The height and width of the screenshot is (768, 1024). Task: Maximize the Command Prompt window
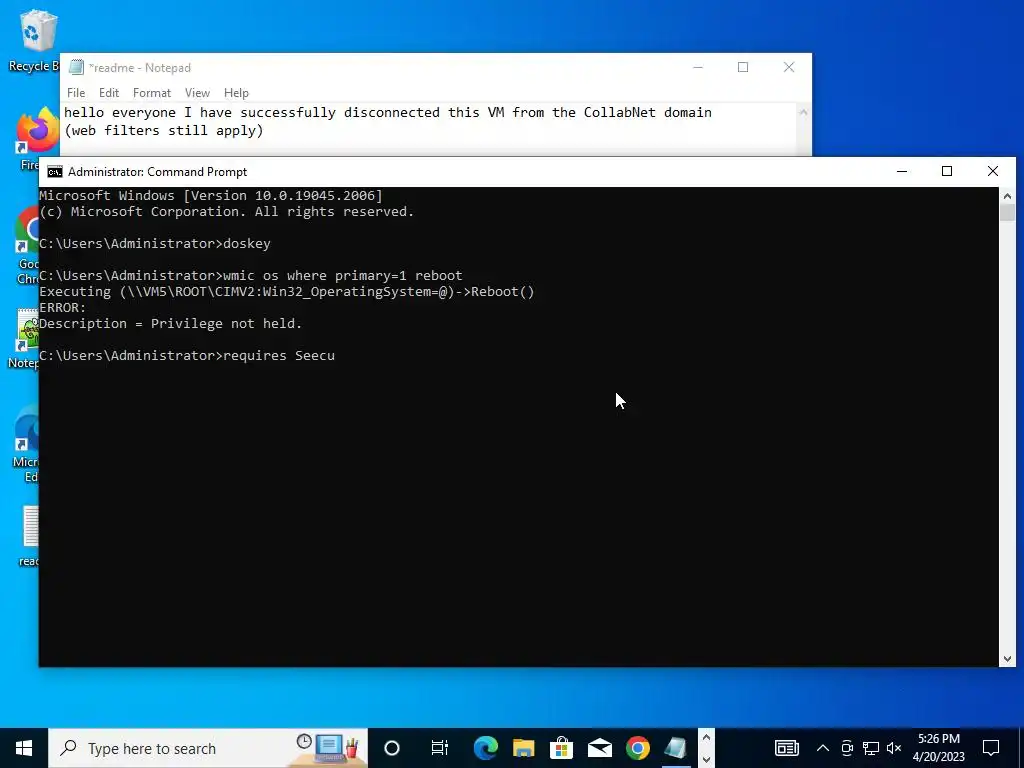click(x=947, y=171)
